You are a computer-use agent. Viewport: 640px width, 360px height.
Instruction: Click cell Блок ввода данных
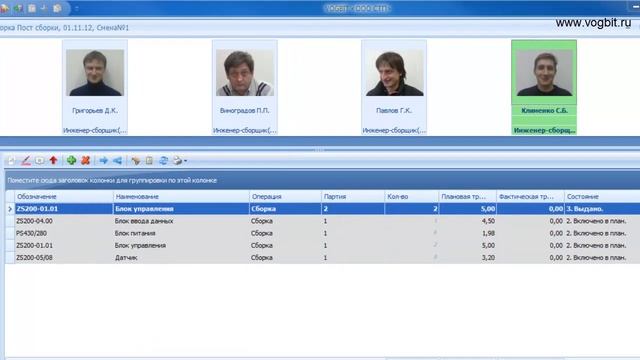[181, 221]
